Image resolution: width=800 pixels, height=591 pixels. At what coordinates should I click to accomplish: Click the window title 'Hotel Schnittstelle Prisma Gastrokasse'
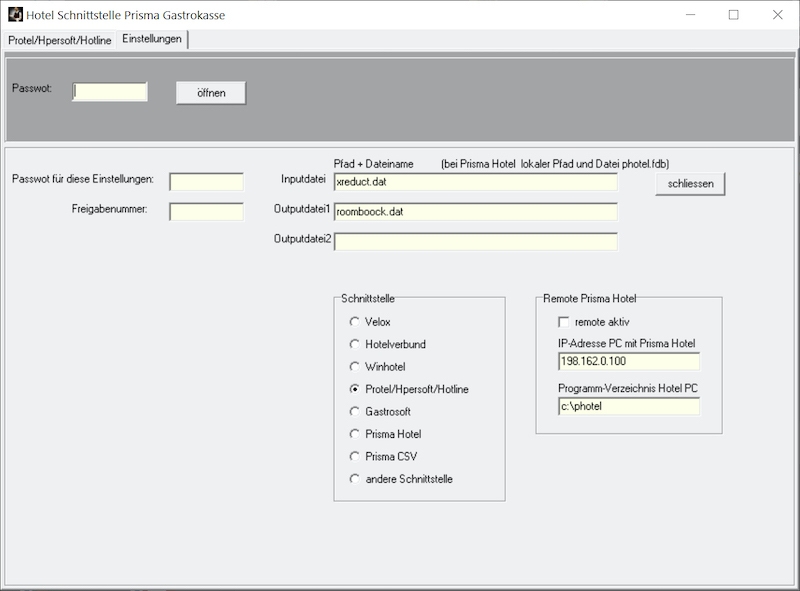pyautogui.click(x=126, y=15)
